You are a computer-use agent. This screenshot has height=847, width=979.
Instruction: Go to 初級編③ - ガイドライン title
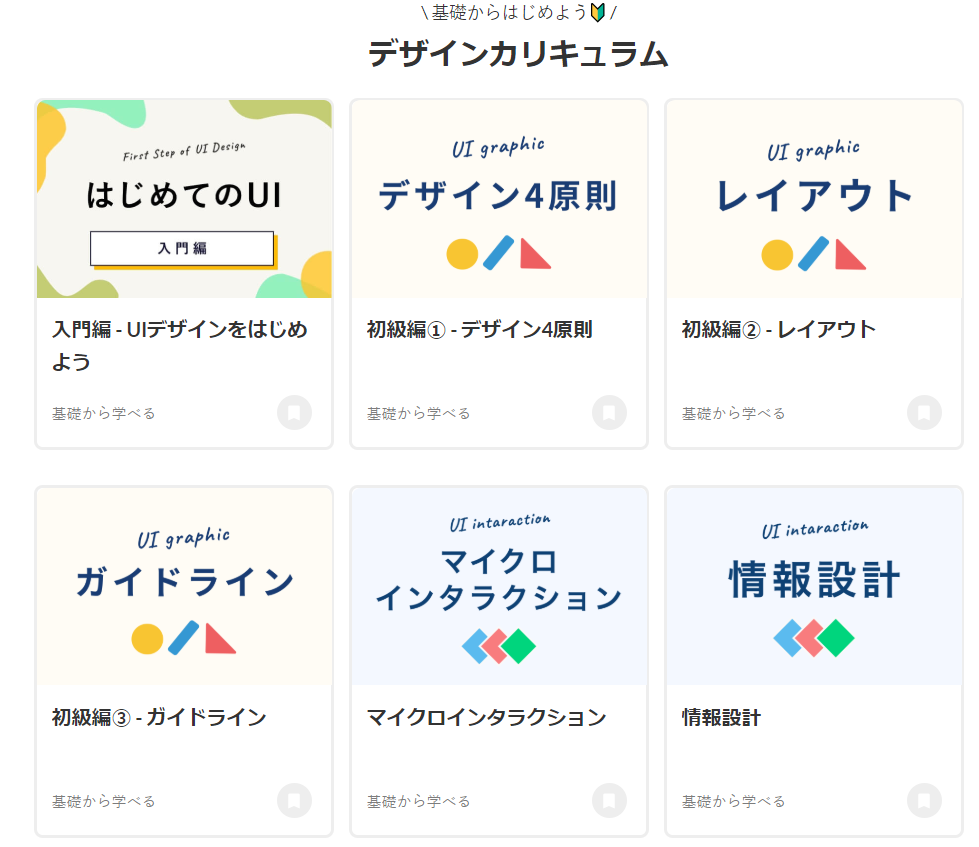click(159, 717)
